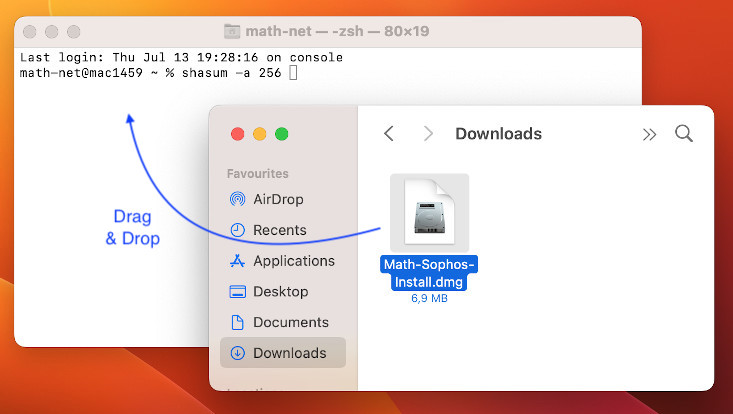
Task: Expand hidden toolbar items double chevron
Action: pos(649,135)
